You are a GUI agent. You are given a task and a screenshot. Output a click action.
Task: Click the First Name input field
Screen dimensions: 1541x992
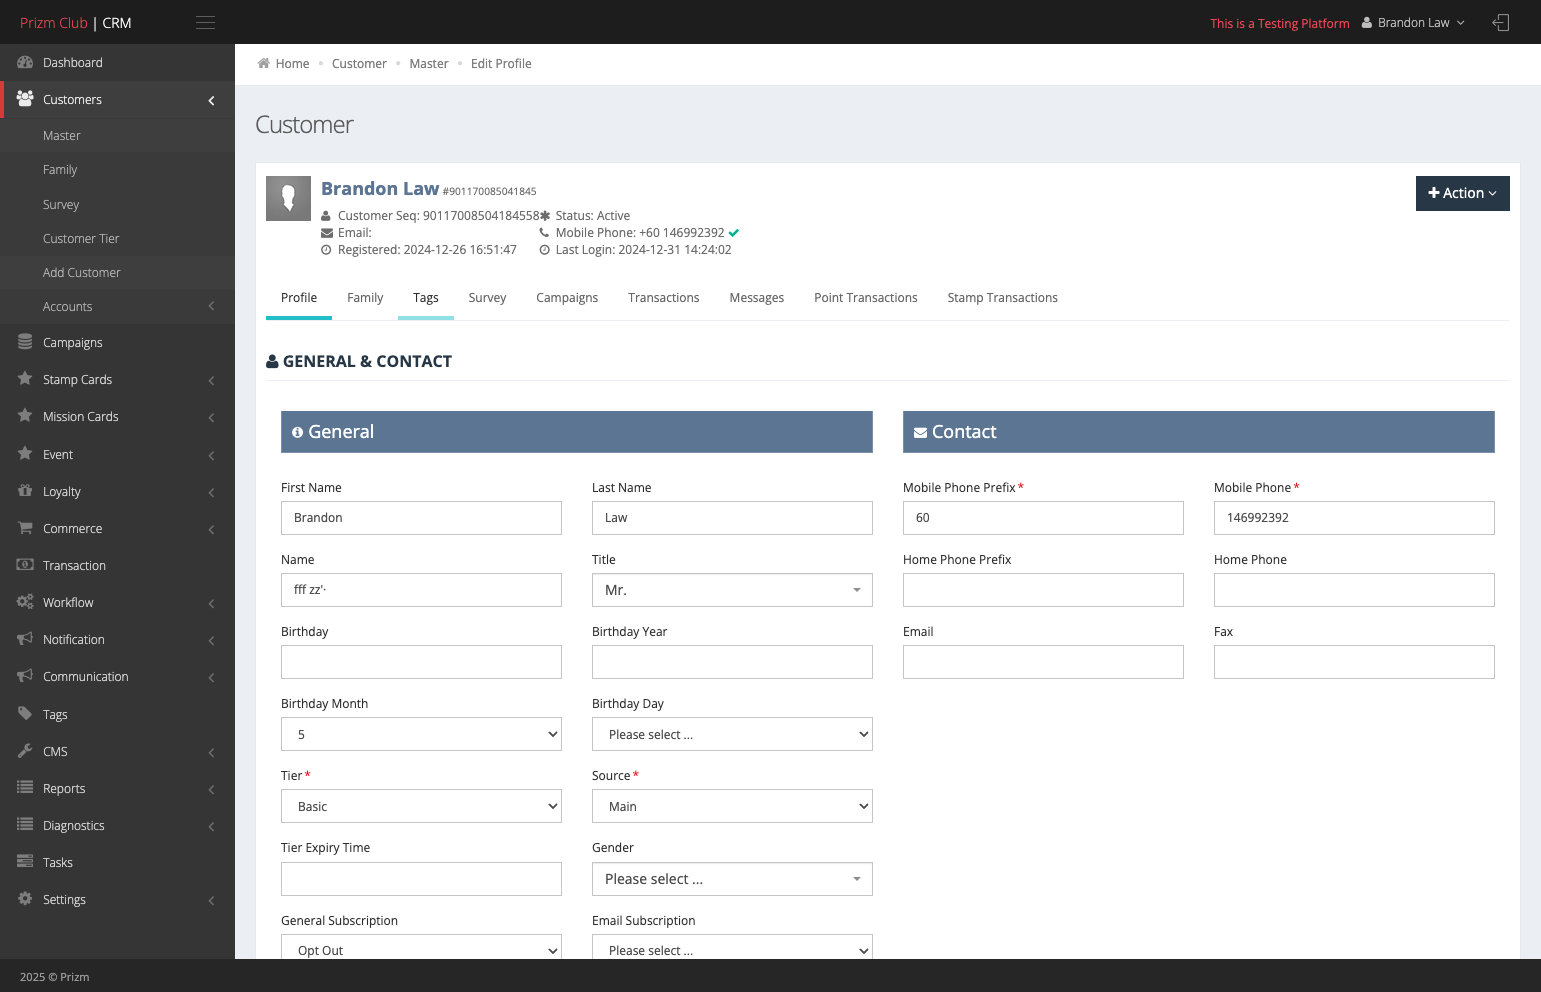[421, 518]
